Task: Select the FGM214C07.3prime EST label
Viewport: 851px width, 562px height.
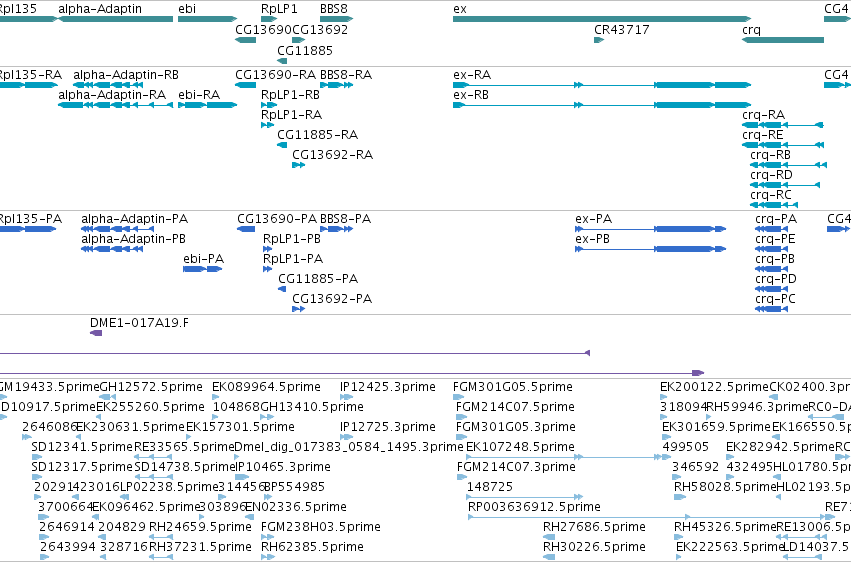Action: [x=516, y=467]
